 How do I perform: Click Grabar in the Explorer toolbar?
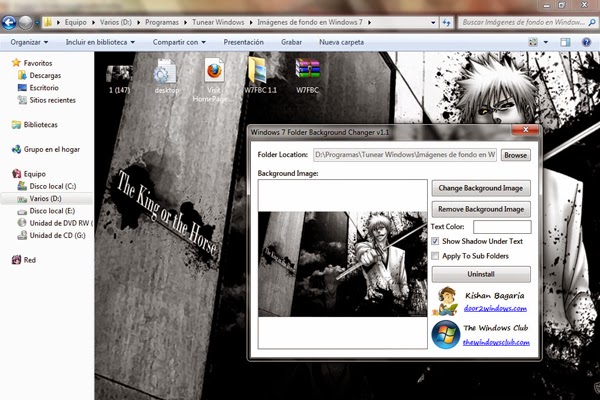pyautogui.click(x=291, y=42)
